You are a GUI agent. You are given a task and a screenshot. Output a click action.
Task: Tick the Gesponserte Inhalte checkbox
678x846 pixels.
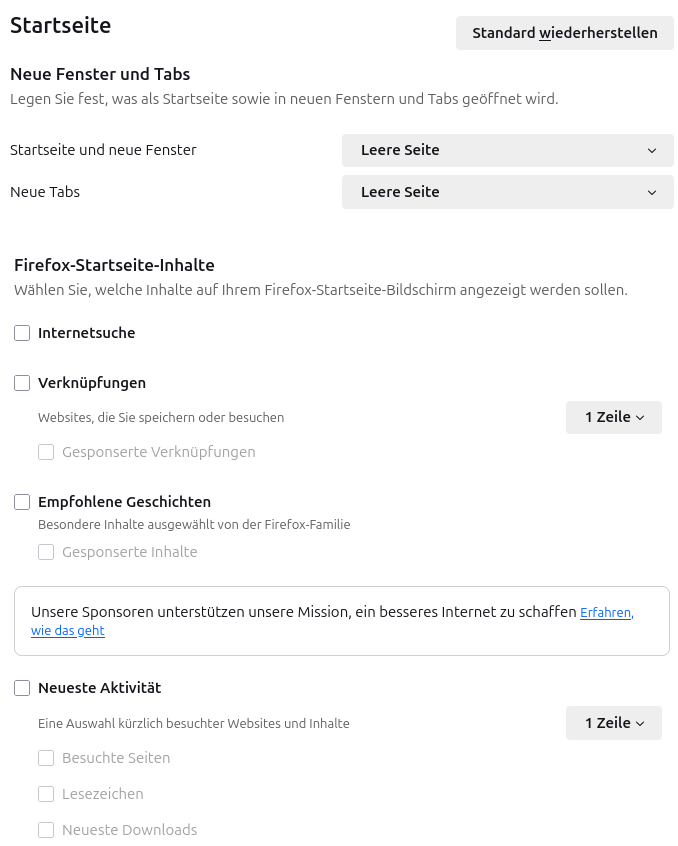[46, 552]
